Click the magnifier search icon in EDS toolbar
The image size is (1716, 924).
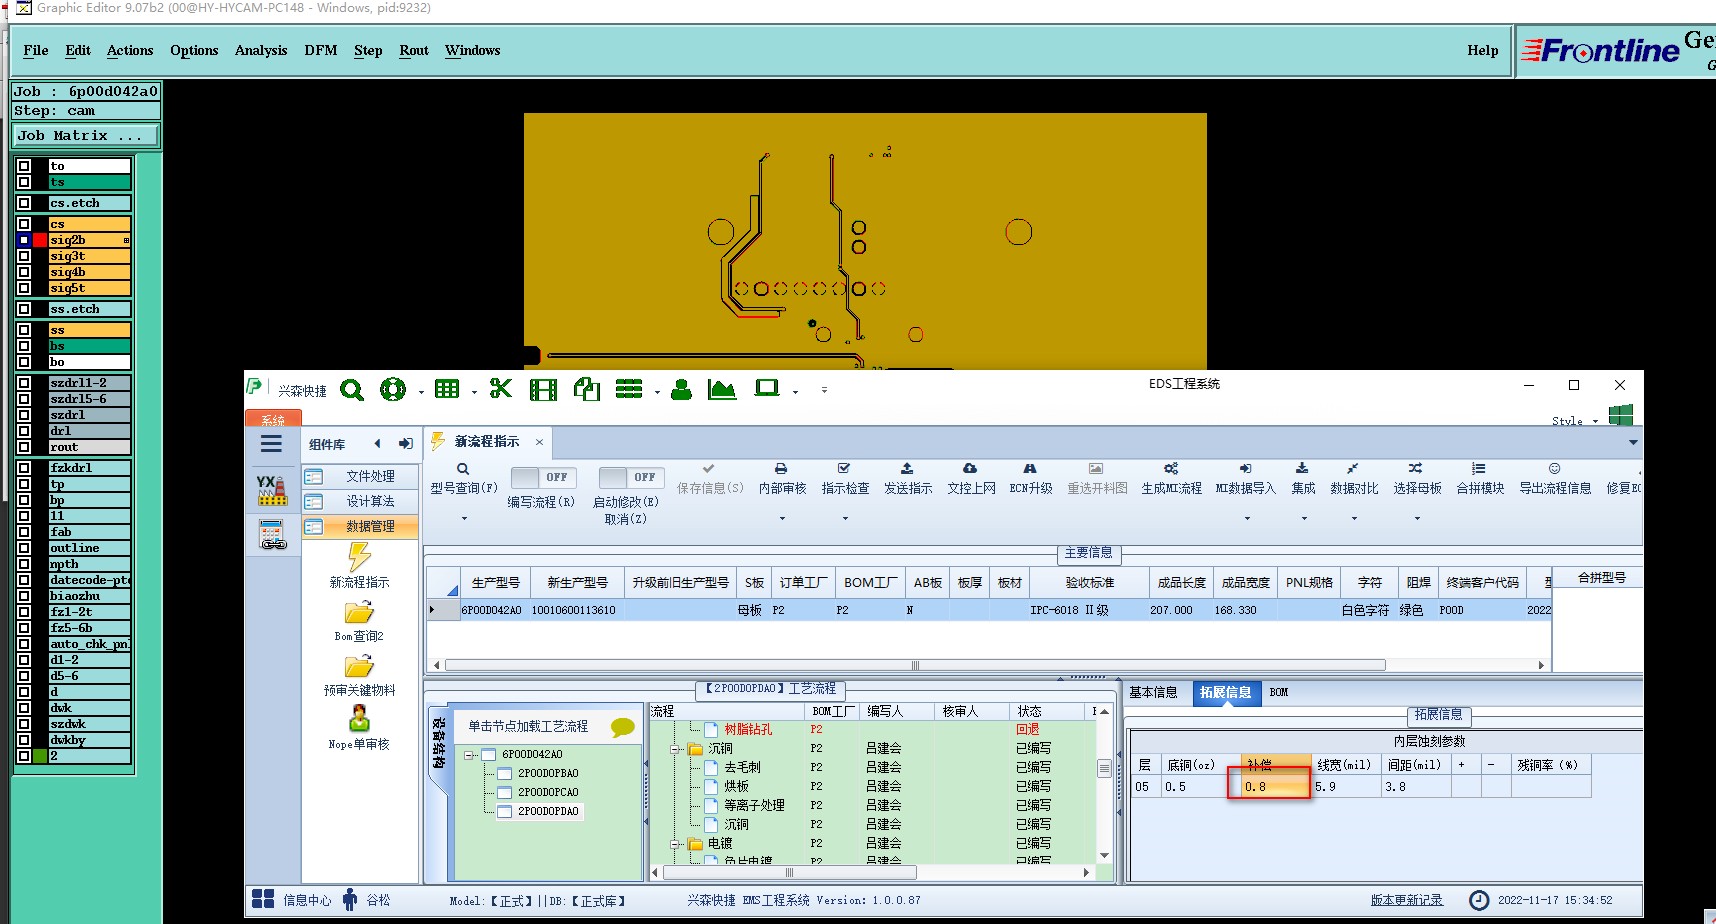pos(352,390)
